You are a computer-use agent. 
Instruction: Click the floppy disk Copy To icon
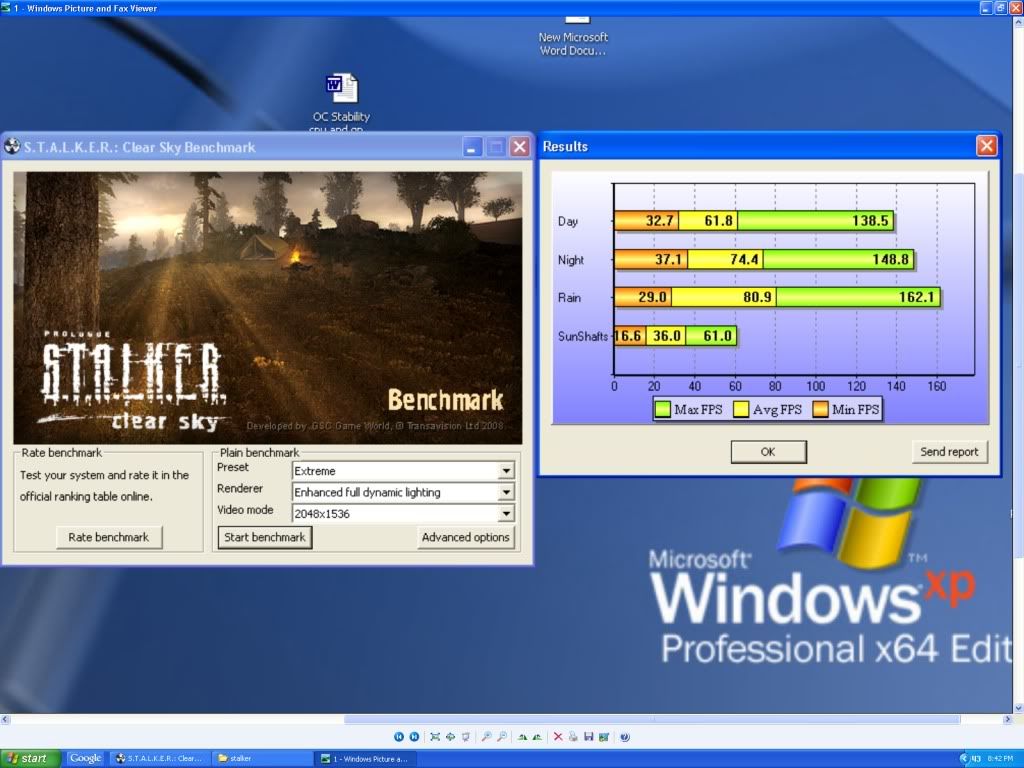588,737
